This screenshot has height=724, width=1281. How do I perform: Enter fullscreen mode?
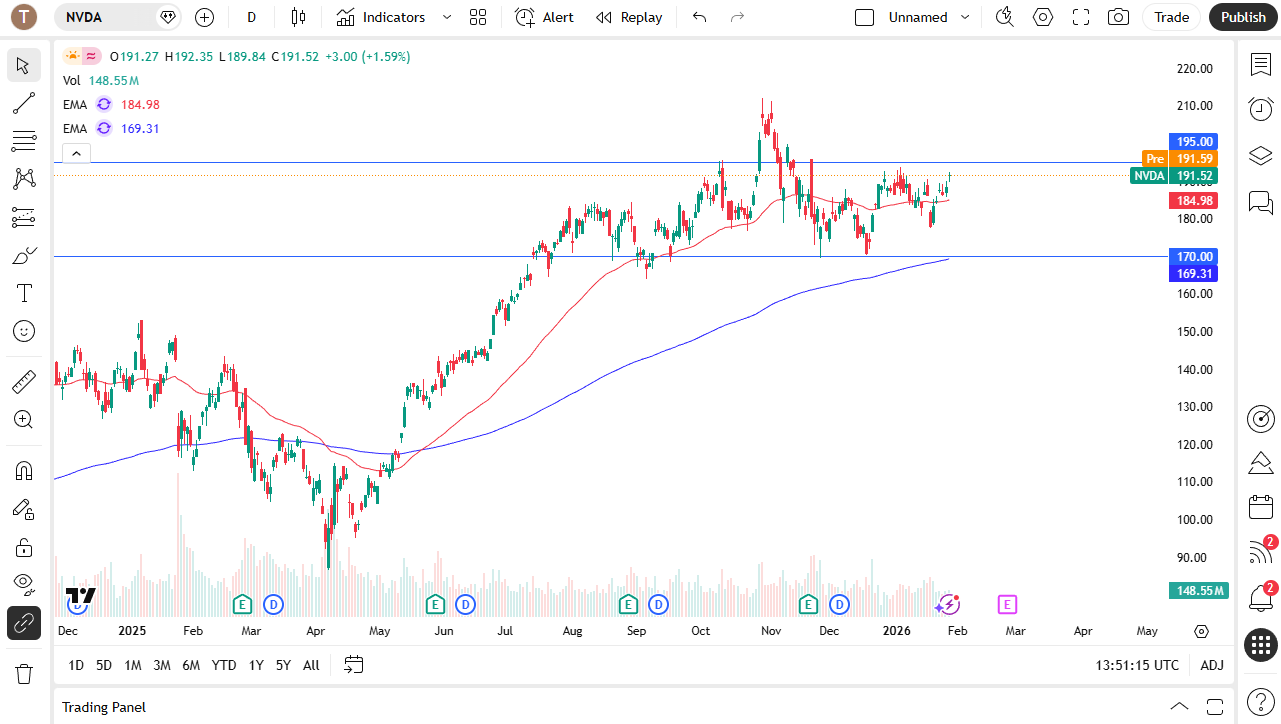pos(1080,17)
